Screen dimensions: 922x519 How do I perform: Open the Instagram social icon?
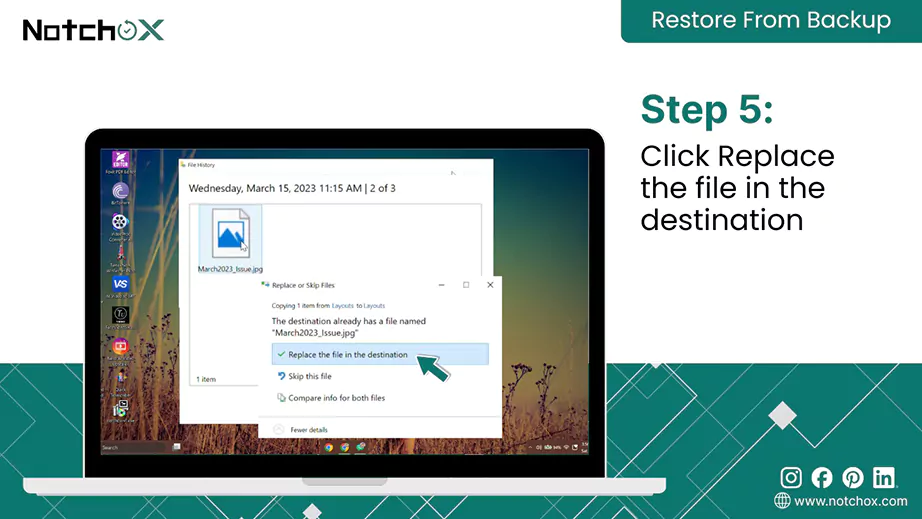tap(791, 477)
